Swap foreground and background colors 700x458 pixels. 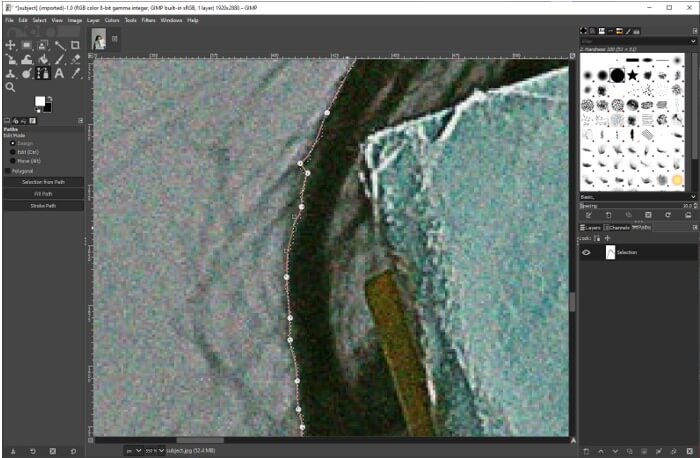(x=50, y=98)
